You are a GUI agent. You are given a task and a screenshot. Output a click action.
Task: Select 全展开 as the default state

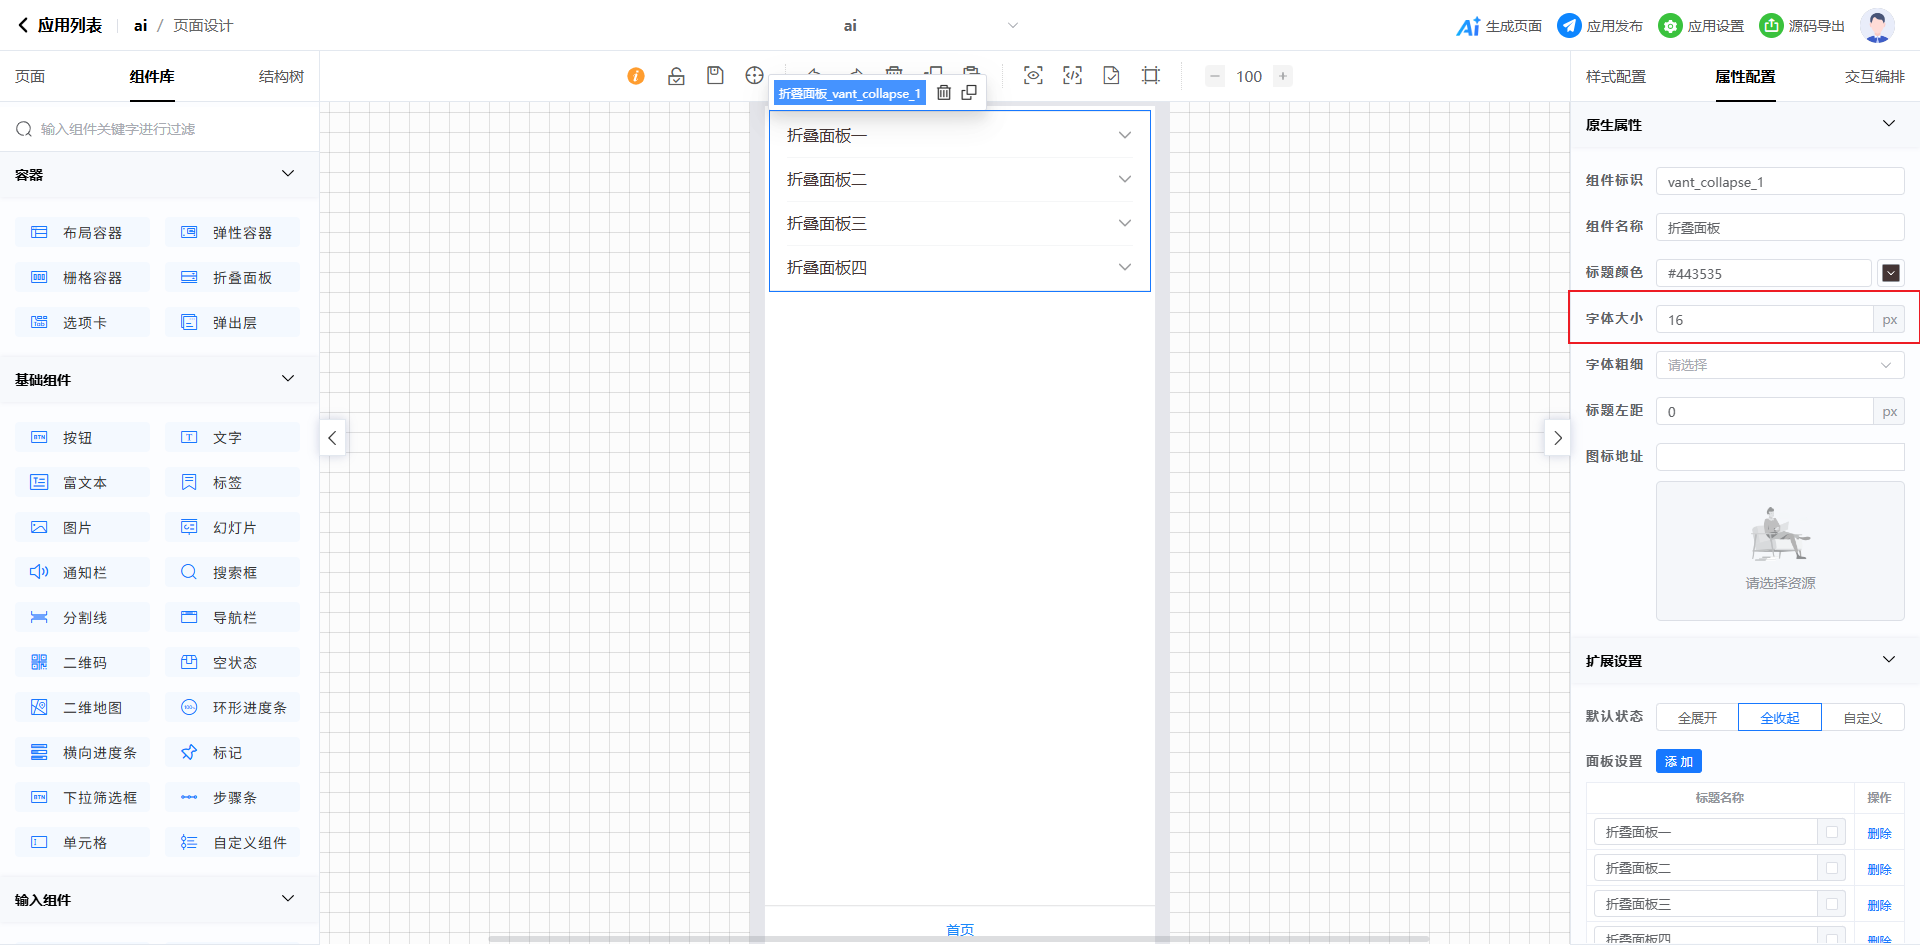(x=1697, y=718)
